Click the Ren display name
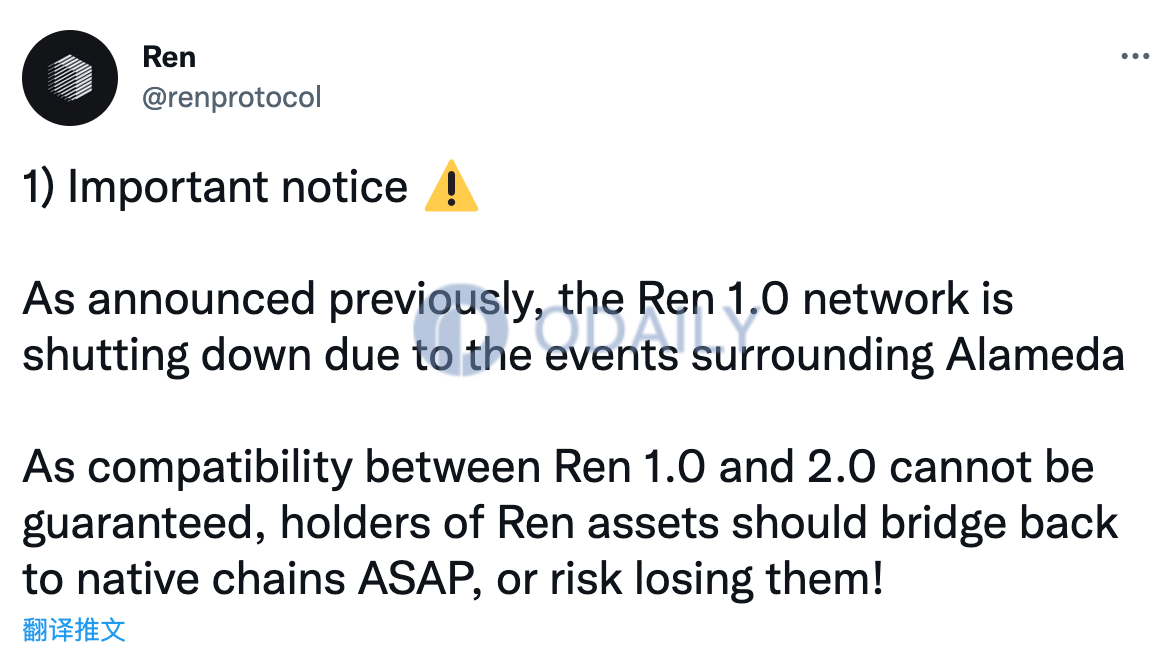 click(x=169, y=57)
